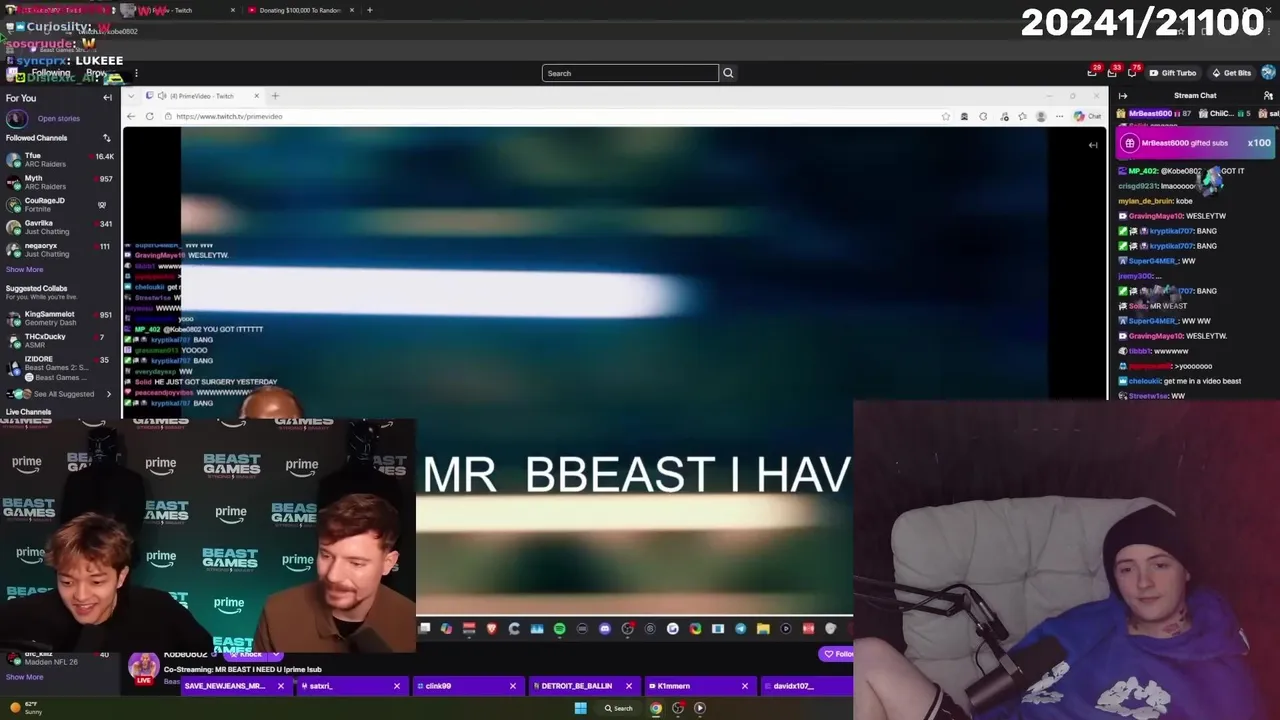Screen dimensions: 1280x720
Task: Open CouRageJD channel in followed list
Action: coord(60,204)
